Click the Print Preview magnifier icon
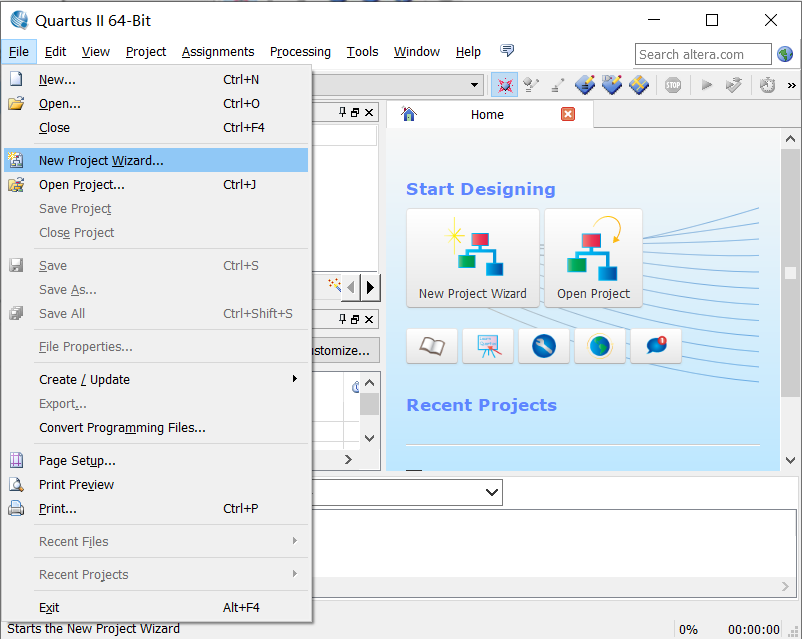The image size is (802, 639). 16,484
